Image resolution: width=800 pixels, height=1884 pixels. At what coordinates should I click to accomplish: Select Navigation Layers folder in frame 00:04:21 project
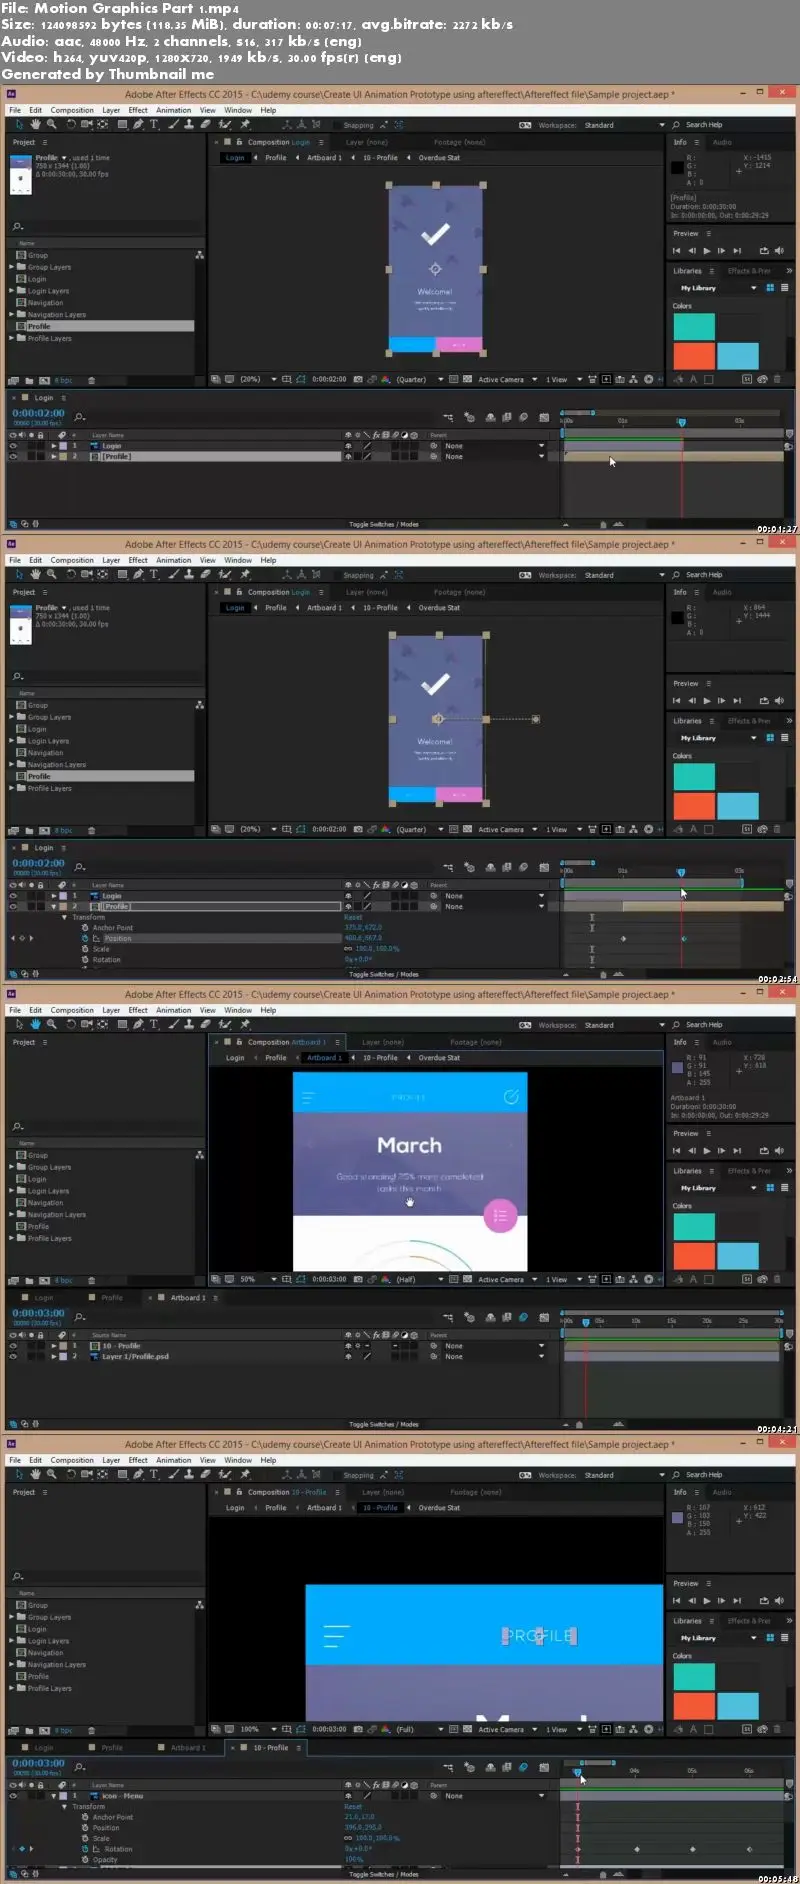tap(57, 1215)
